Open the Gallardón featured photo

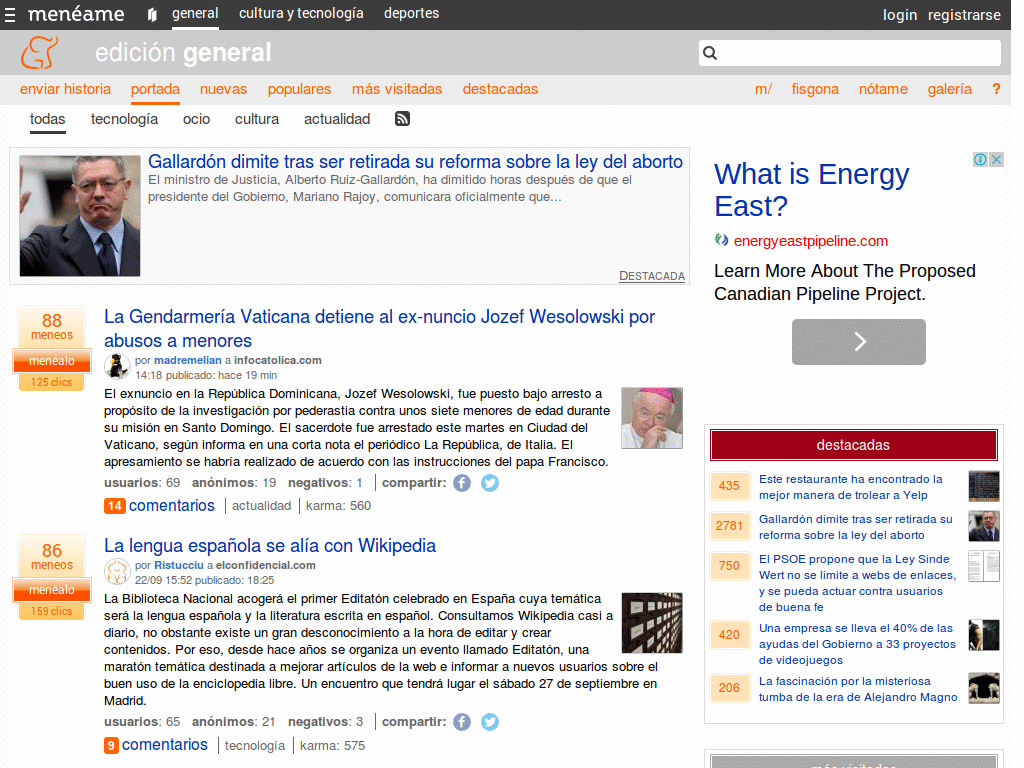click(80, 216)
